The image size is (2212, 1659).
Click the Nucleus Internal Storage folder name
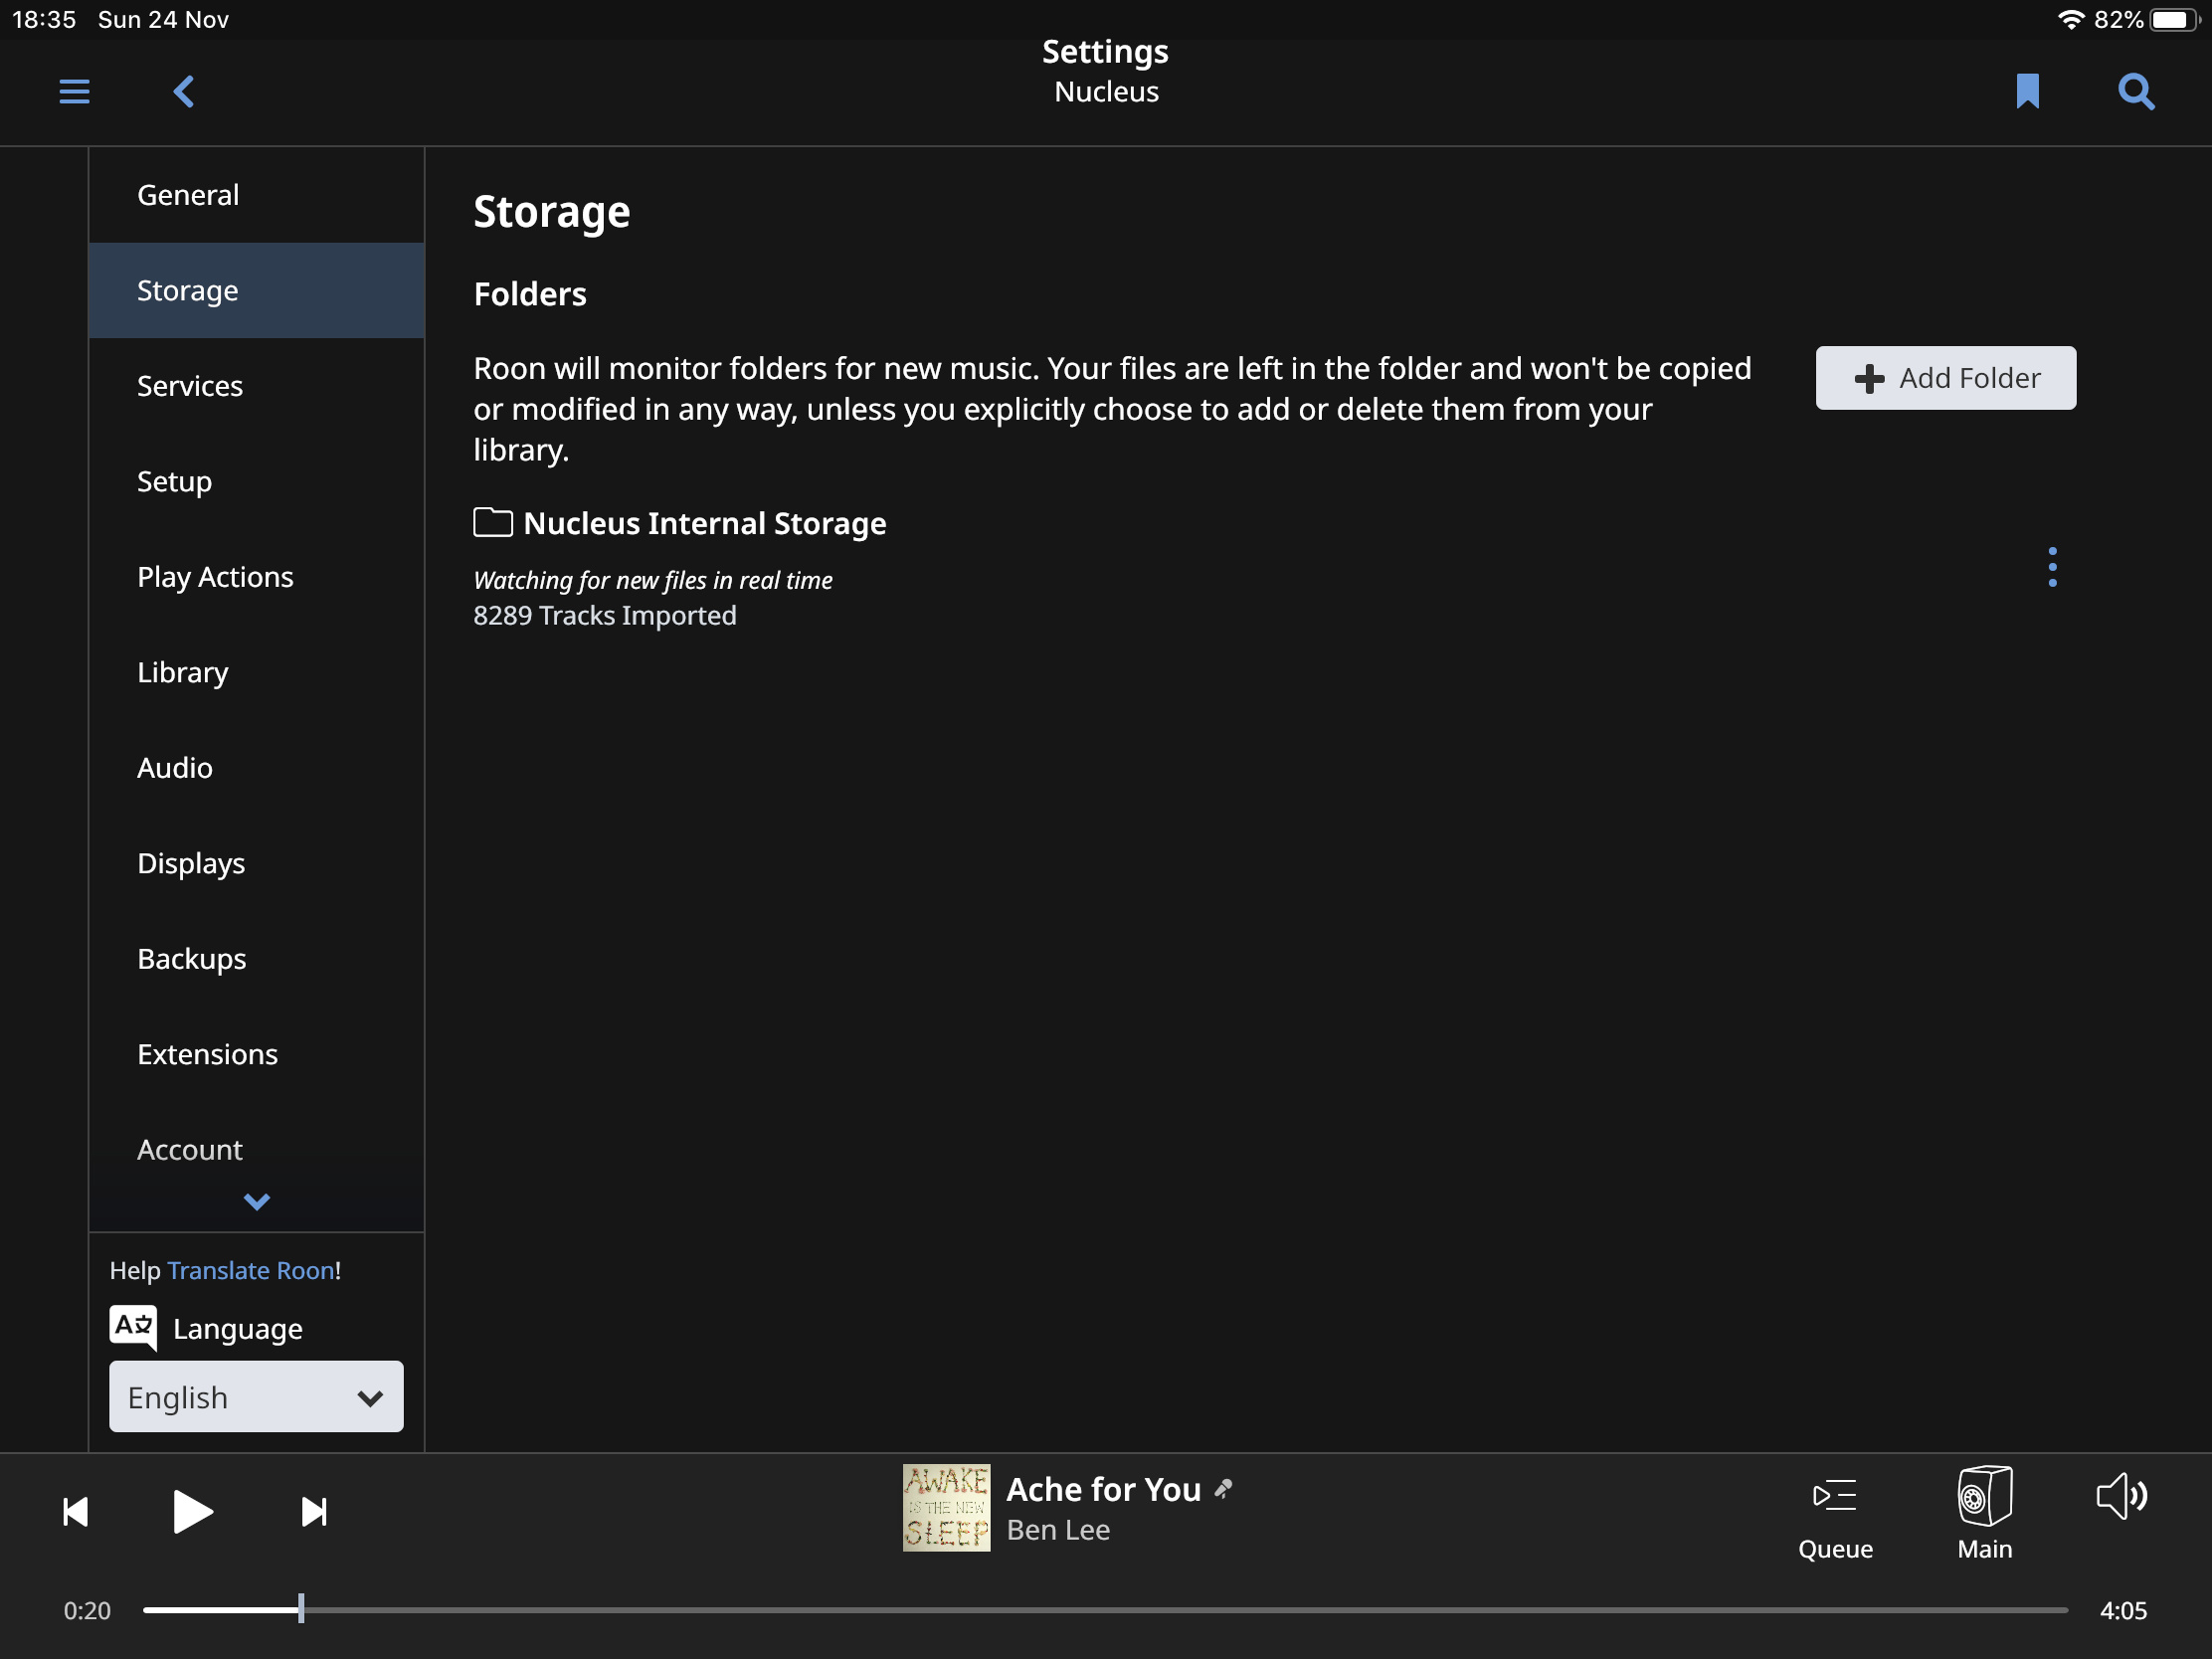pyautogui.click(x=704, y=523)
